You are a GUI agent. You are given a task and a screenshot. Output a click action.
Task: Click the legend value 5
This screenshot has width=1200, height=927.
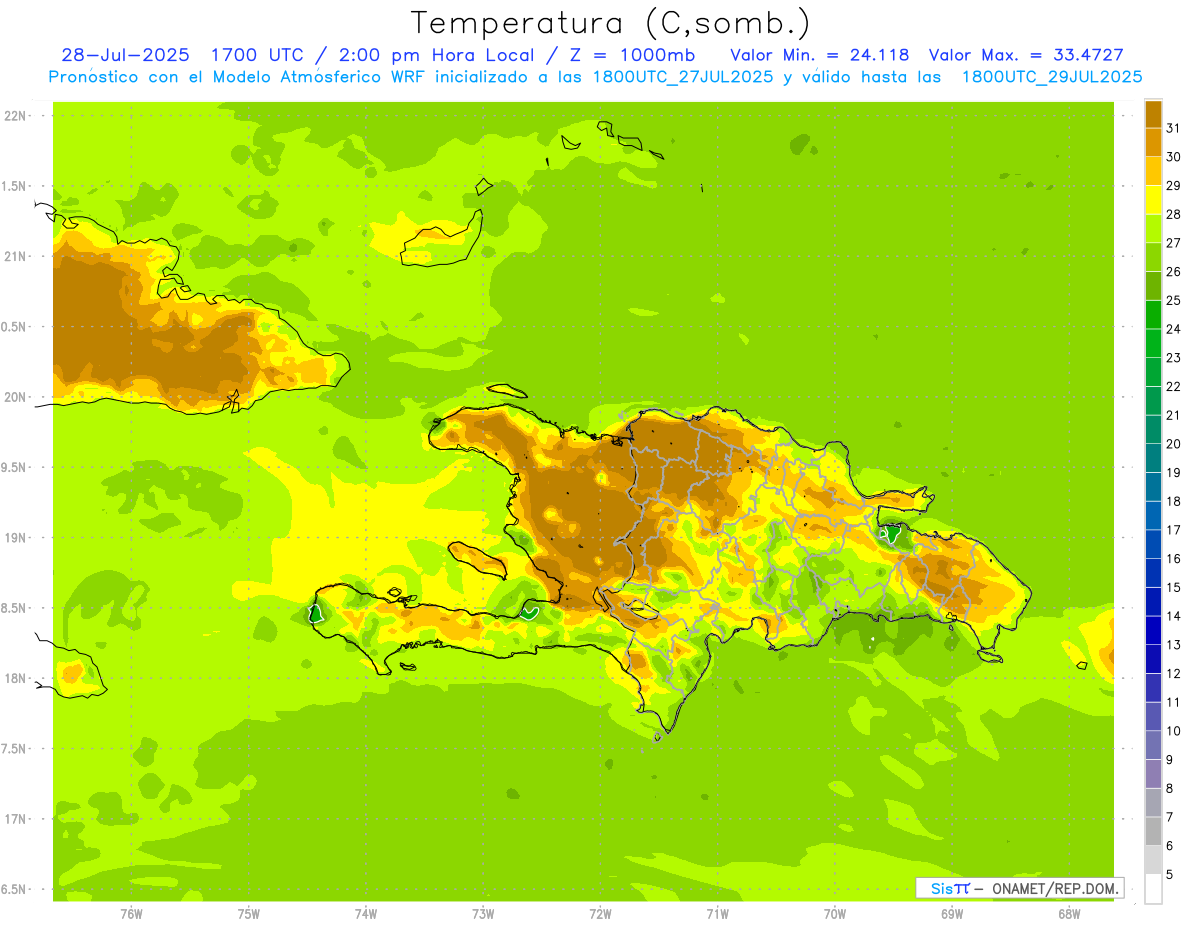pyautogui.click(x=1170, y=875)
